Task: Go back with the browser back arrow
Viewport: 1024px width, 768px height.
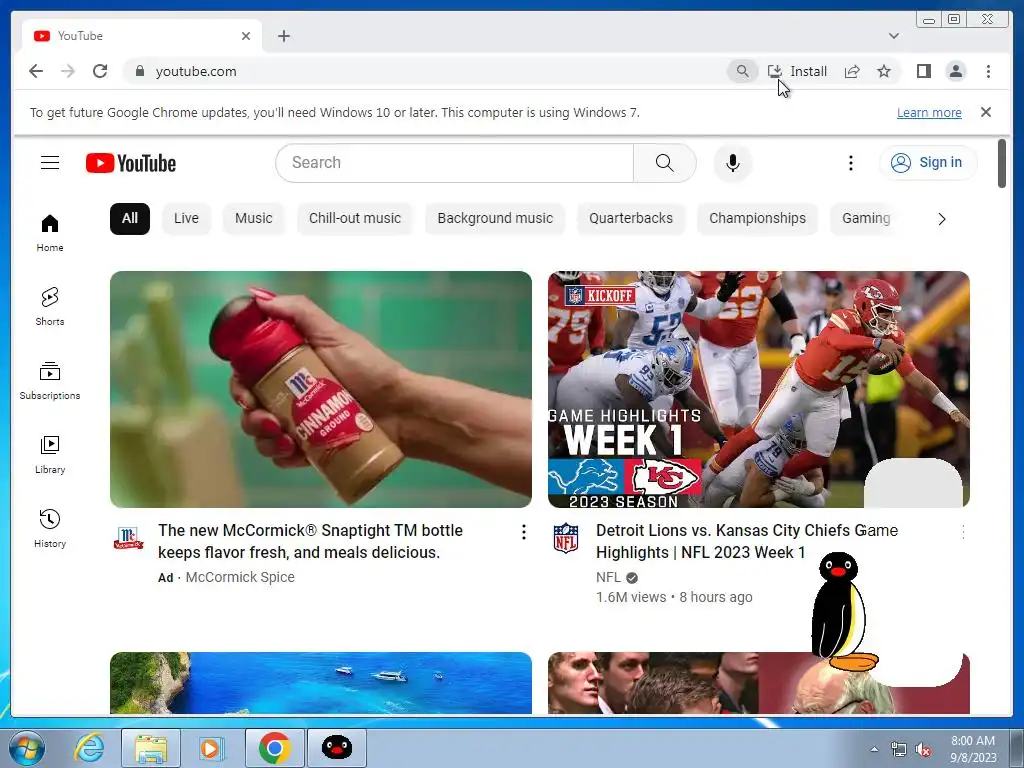Action: [x=36, y=71]
